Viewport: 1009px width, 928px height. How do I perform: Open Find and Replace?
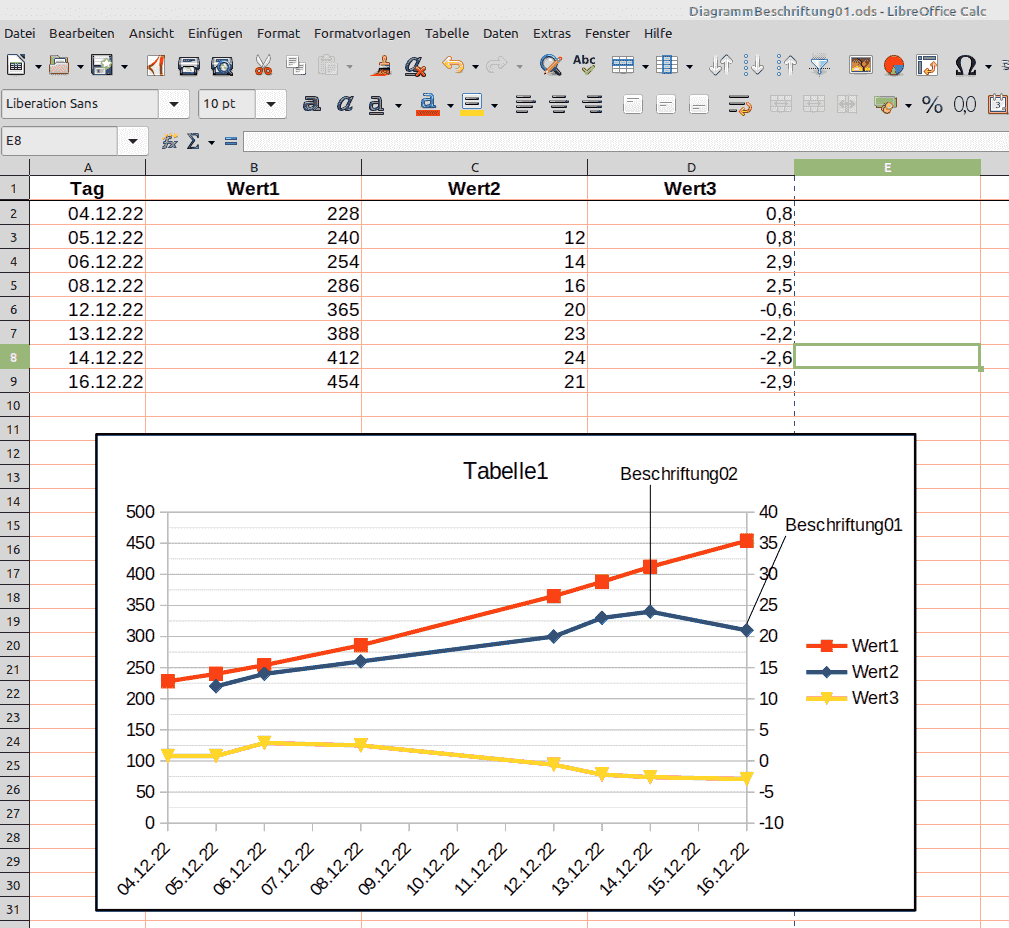click(x=551, y=65)
